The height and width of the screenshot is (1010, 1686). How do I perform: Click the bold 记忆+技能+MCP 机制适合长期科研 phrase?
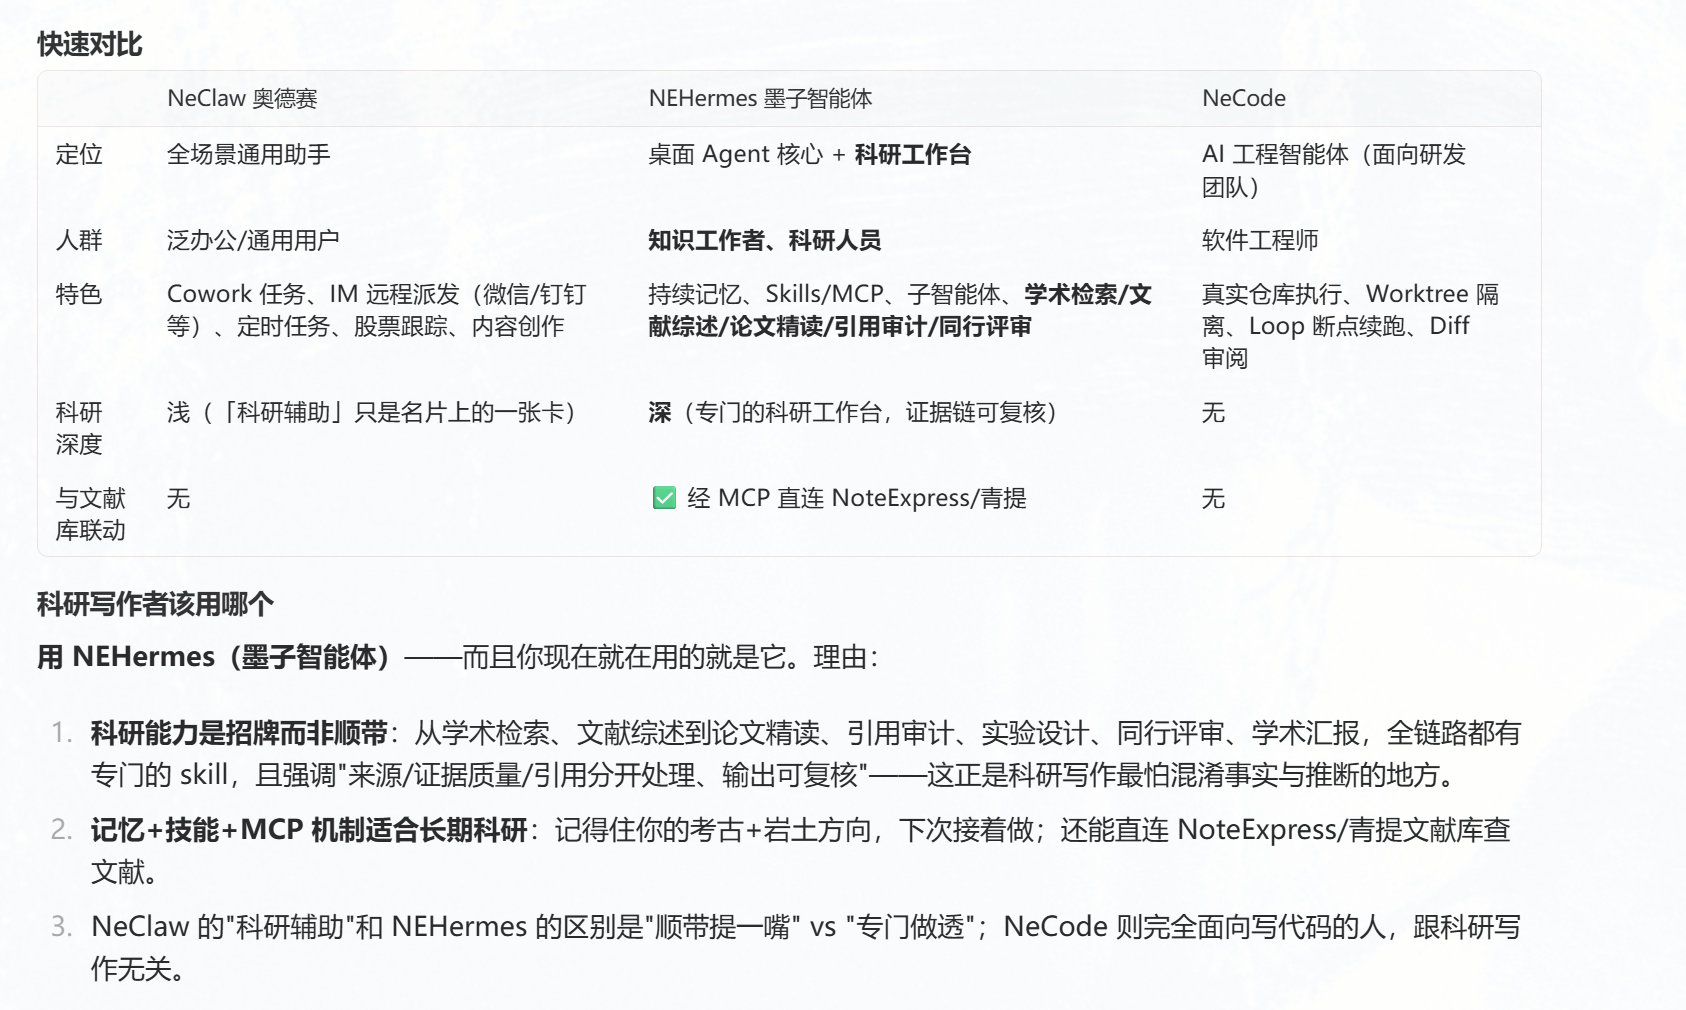click(x=309, y=829)
